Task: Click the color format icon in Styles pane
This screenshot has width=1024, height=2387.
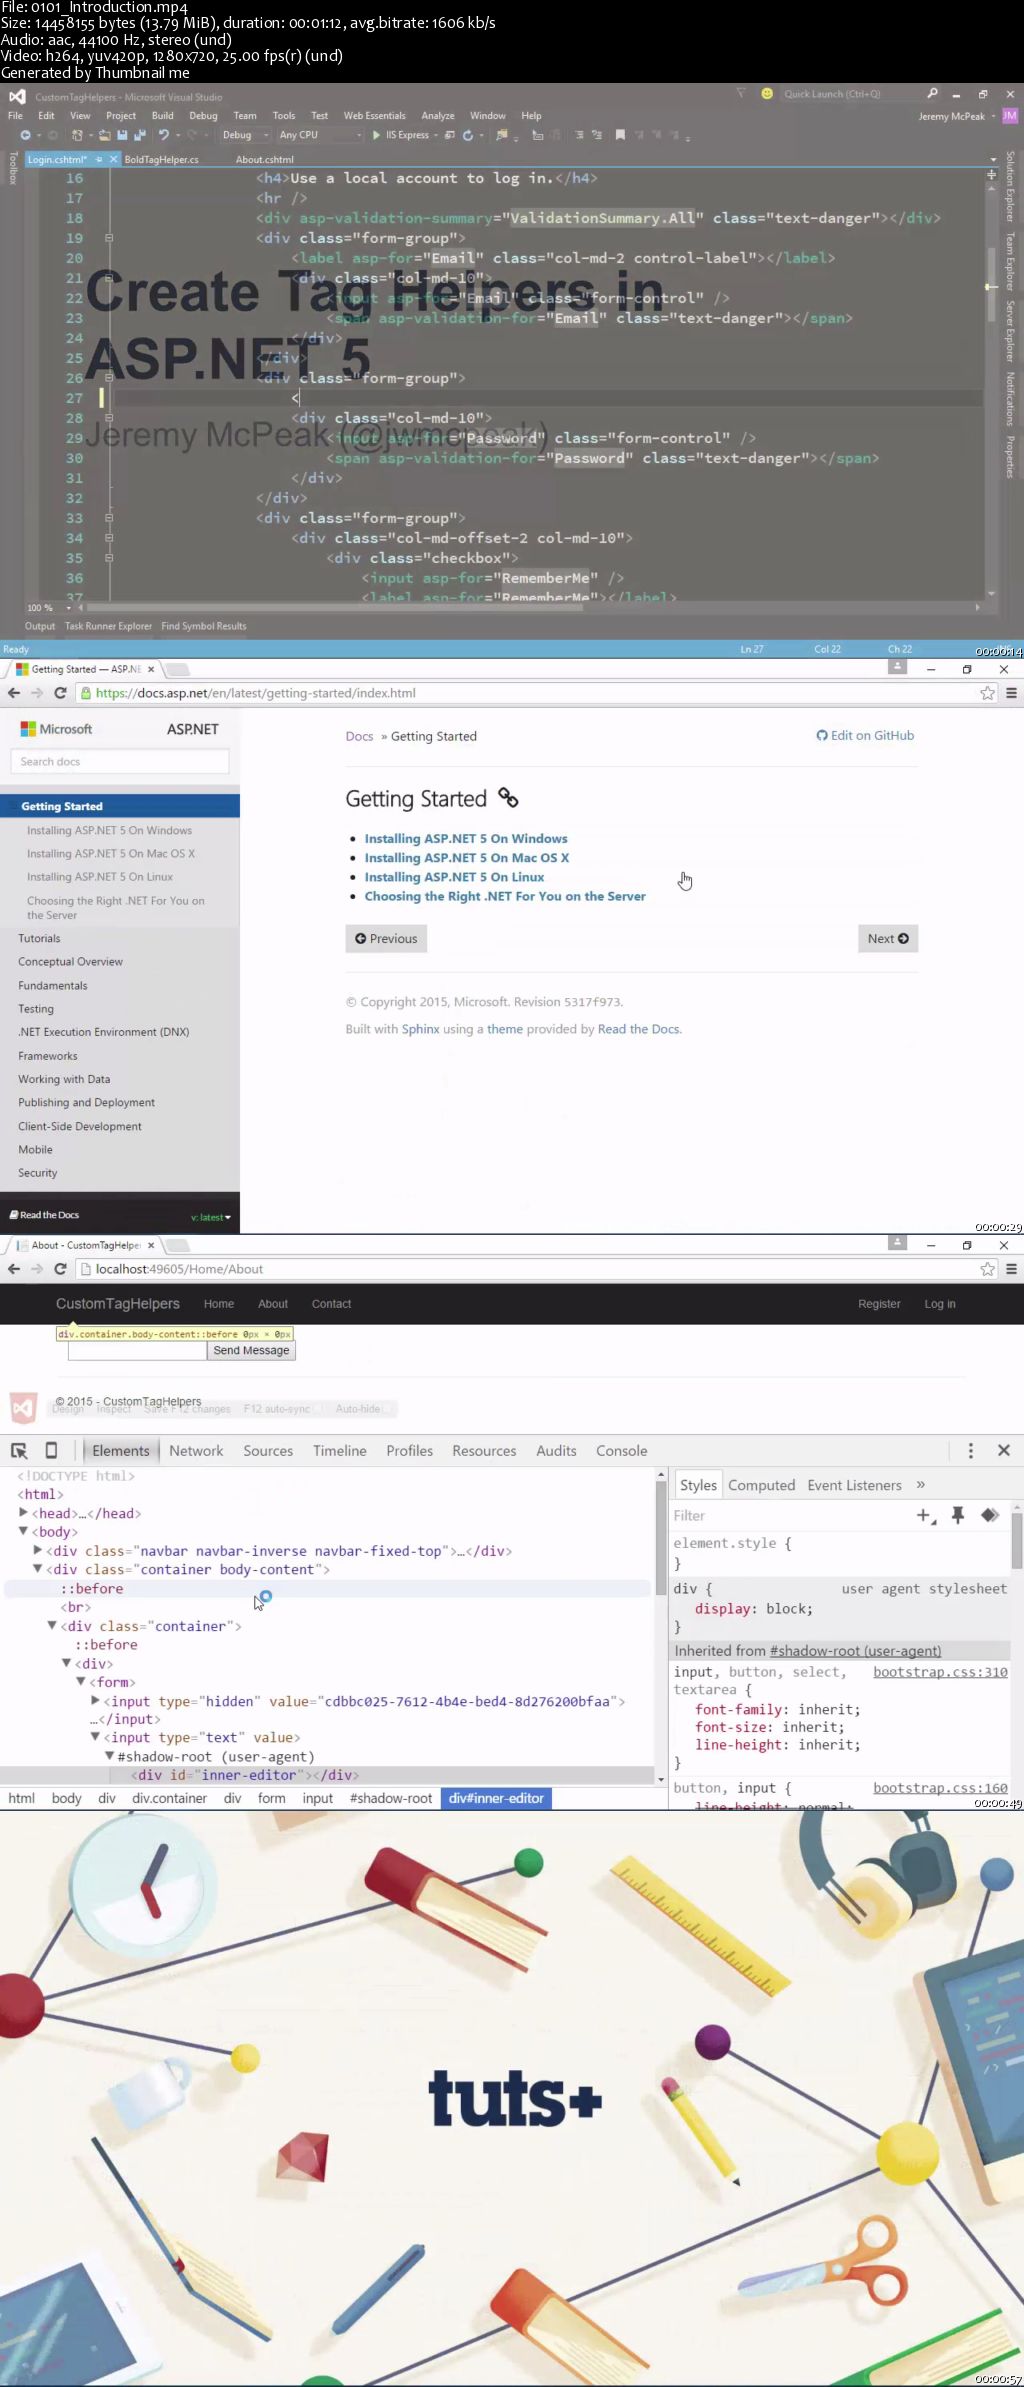Action: pyautogui.click(x=990, y=1516)
